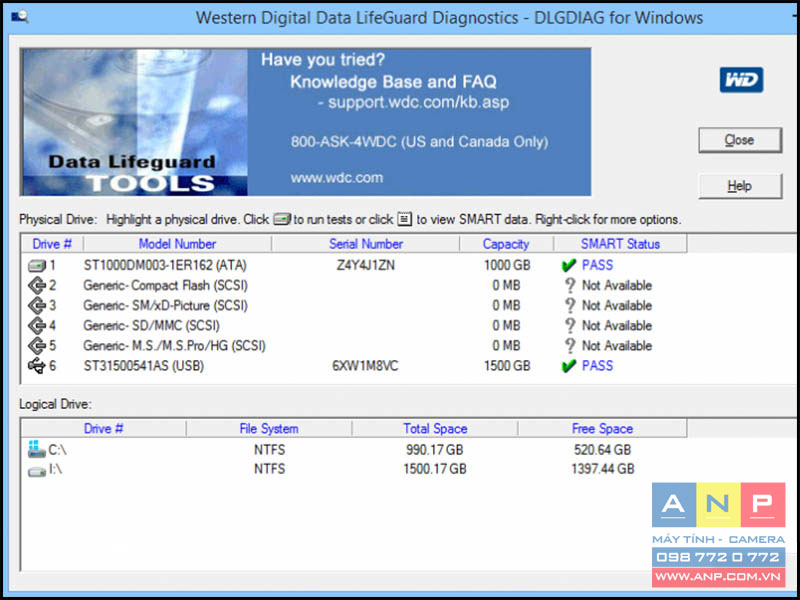
Task: Click the 0 MB capacity for SD/MMC
Action: [506, 326]
